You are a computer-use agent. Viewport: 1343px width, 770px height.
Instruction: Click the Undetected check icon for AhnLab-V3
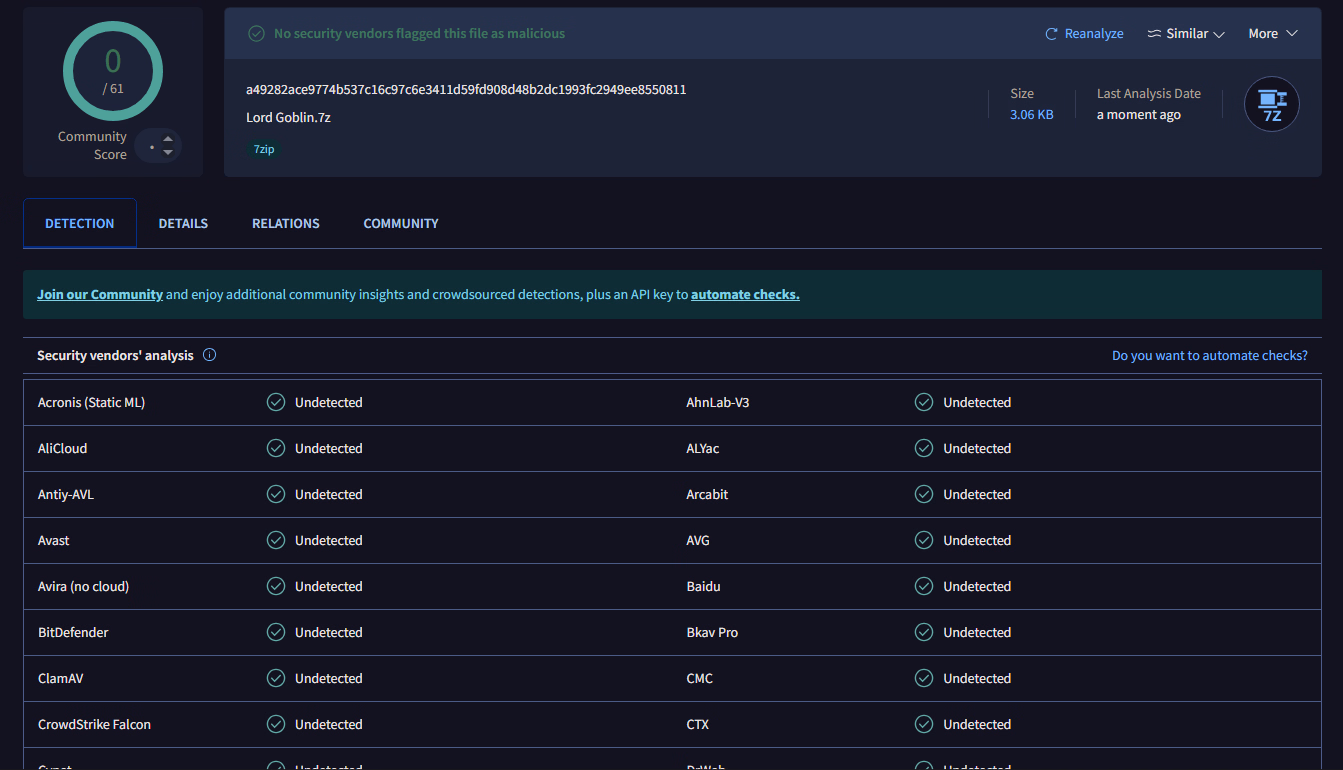pos(924,403)
